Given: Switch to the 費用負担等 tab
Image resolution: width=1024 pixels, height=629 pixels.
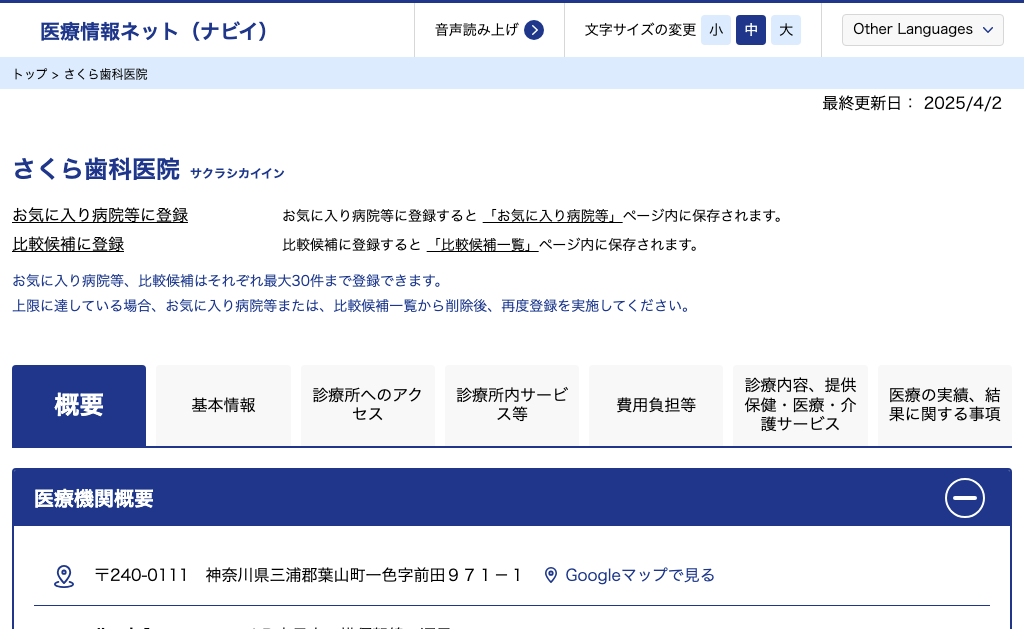Looking at the screenshot, I should coord(656,405).
